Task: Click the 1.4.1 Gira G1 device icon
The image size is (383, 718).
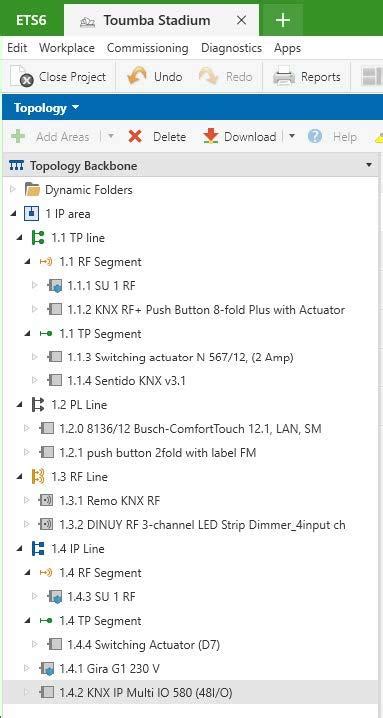Action: [47, 669]
